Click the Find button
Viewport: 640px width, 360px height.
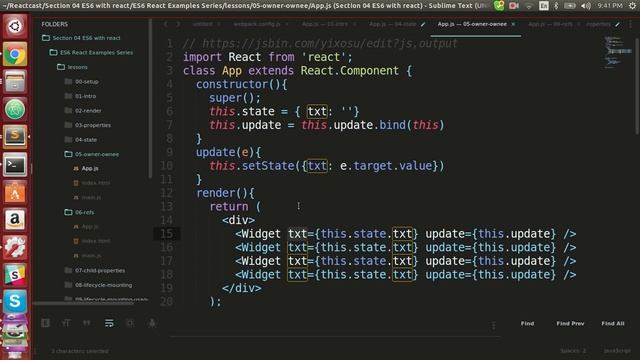527,323
